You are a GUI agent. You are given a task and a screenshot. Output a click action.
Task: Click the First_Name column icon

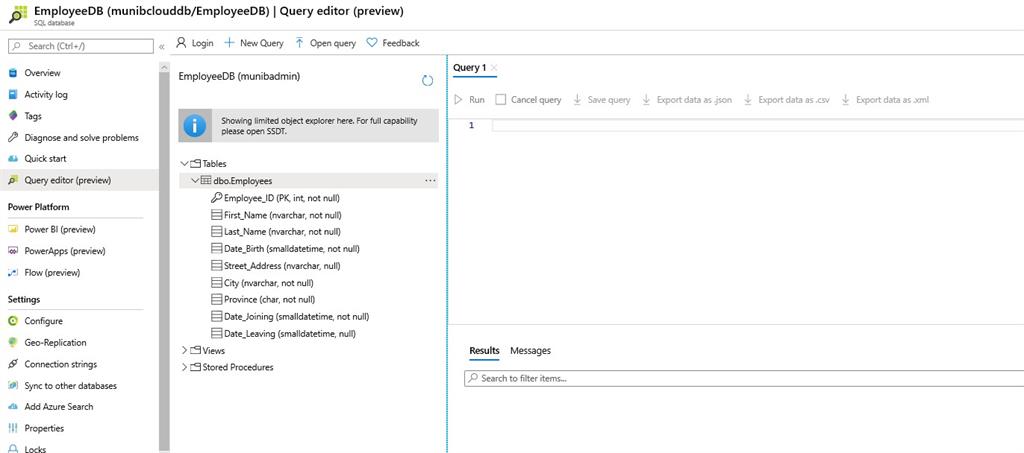point(216,215)
